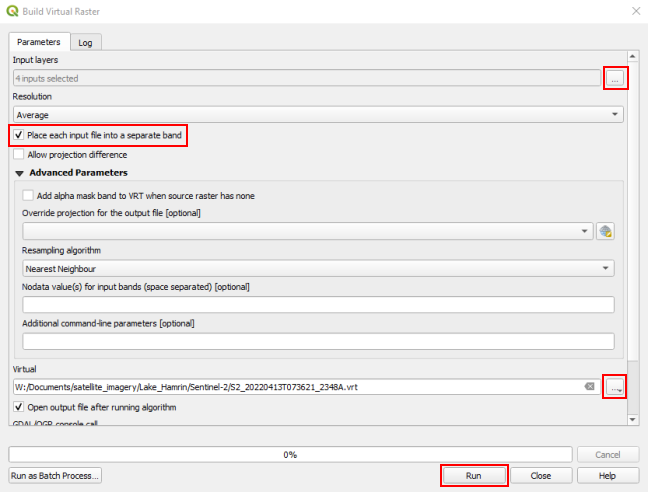The image size is (648, 492).
Task: Open the Resampling algorithm dropdown
Action: pyautogui.click(x=318, y=268)
